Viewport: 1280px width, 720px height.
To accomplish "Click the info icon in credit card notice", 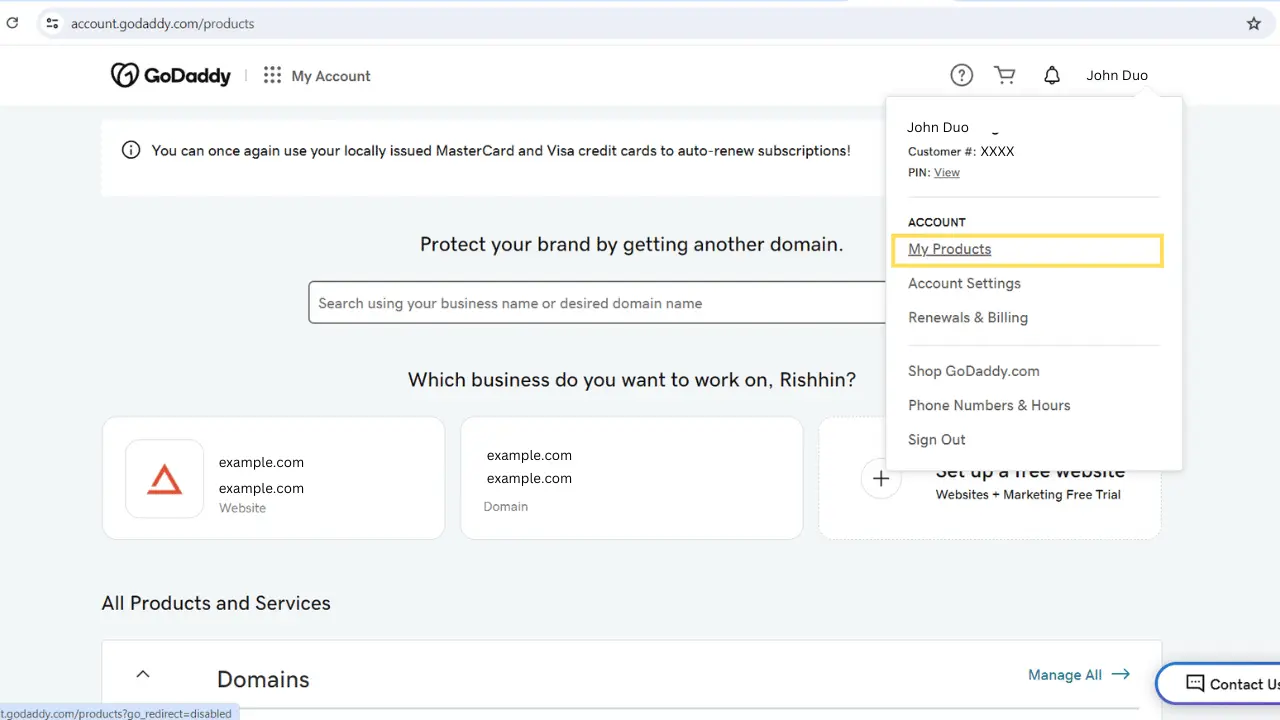I will pyautogui.click(x=131, y=150).
